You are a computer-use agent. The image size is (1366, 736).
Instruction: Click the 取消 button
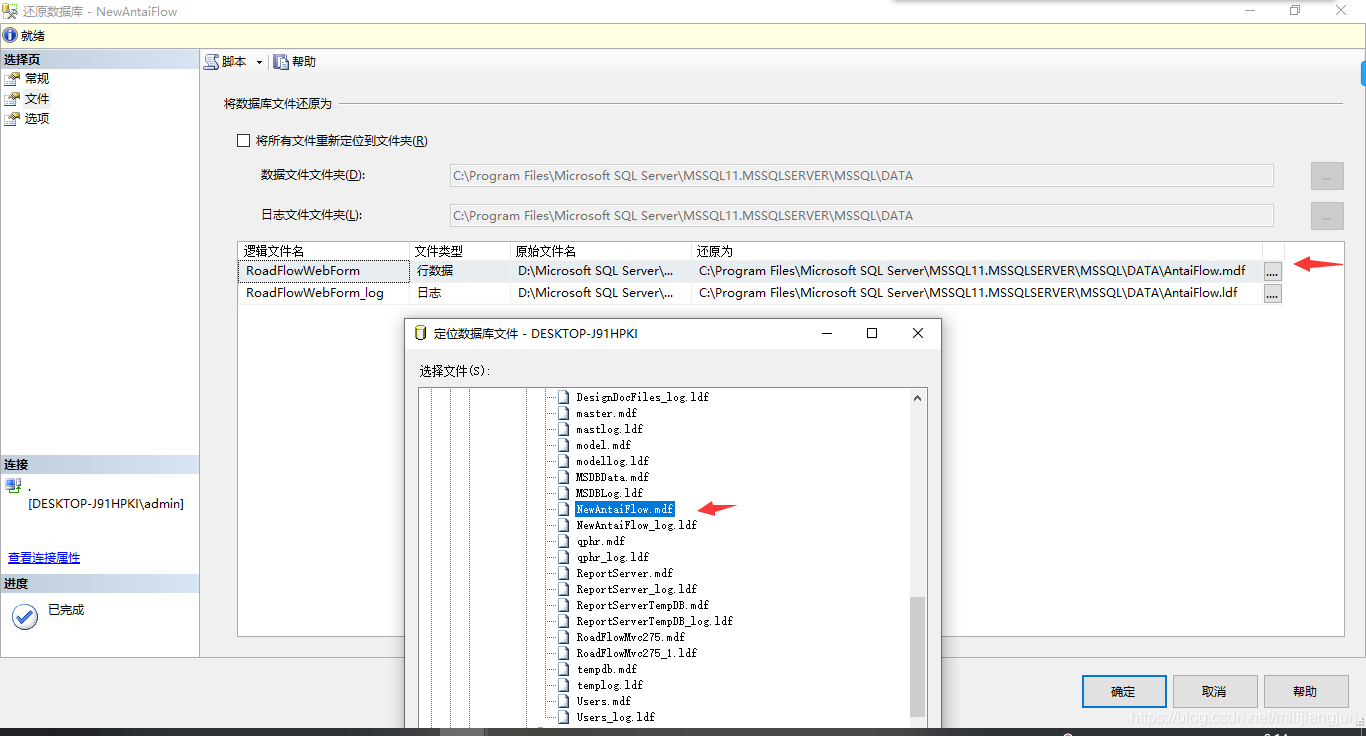click(x=1214, y=690)
